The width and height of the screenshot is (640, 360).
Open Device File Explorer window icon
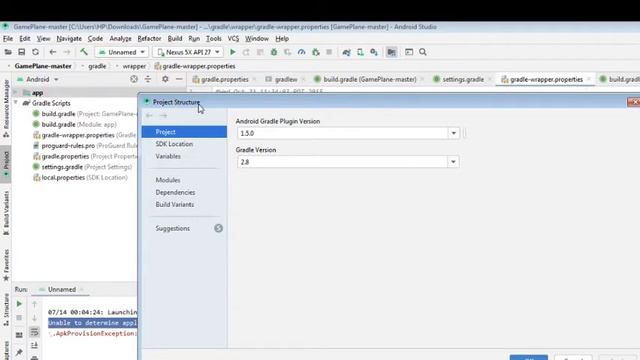coord(409,52)
